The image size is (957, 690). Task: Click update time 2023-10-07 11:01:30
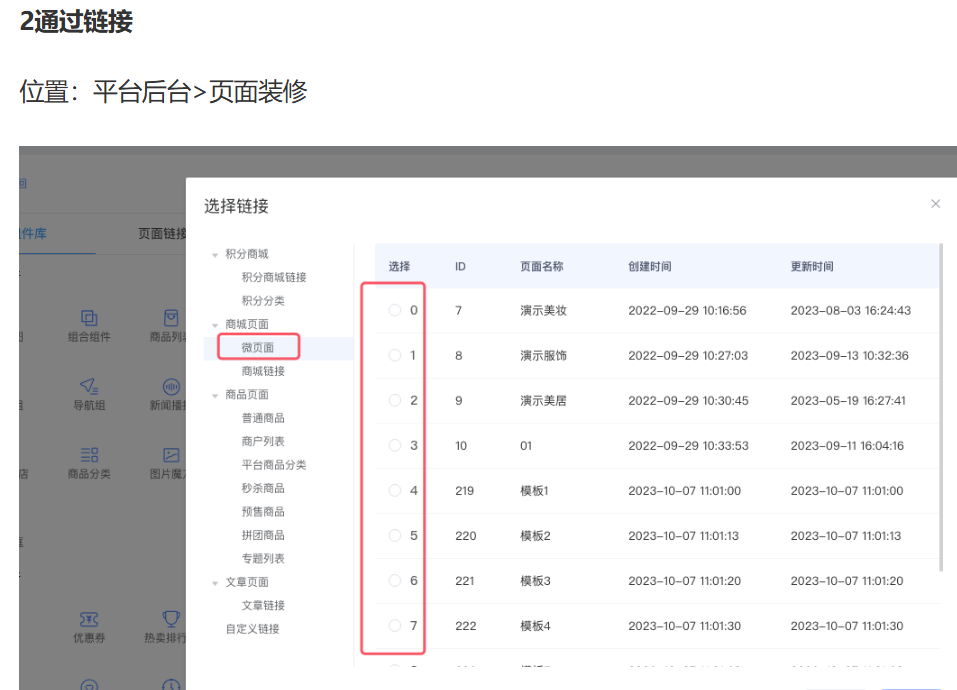pyautogui.click(x=847, y=626)
